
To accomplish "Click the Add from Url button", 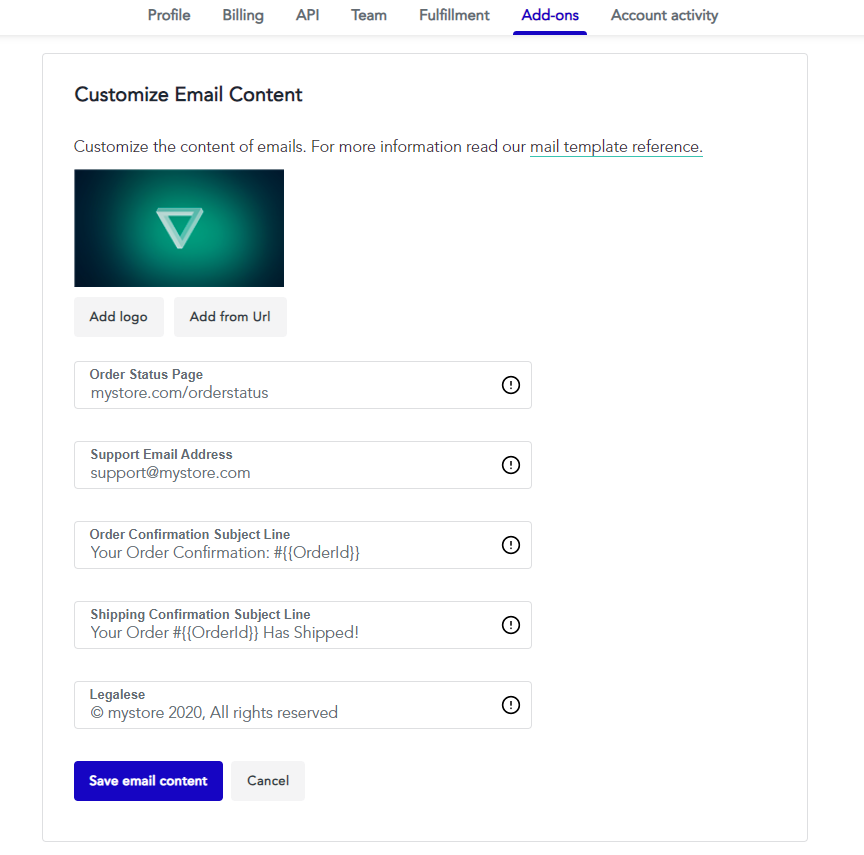I will tap(230, 316).
